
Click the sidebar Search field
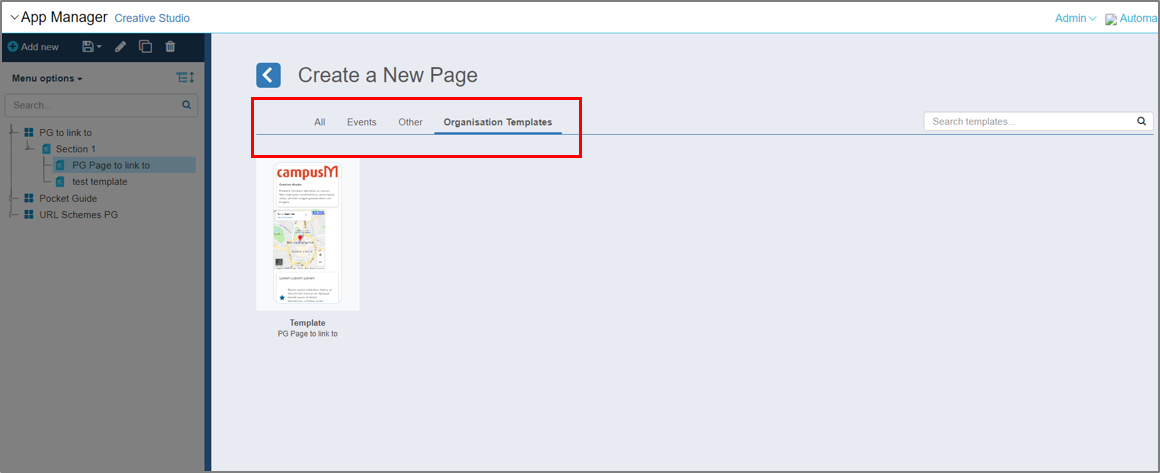(x=101, y=105)
